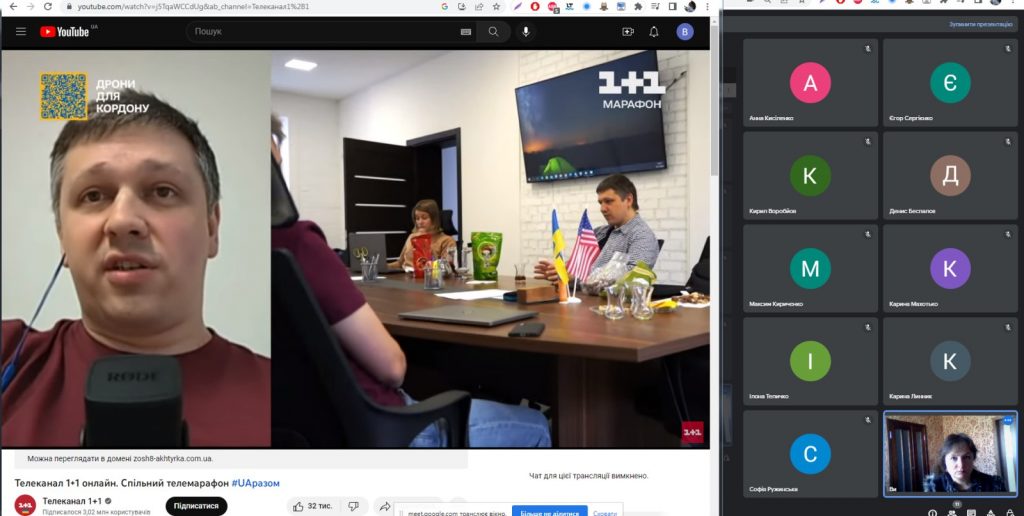Bookmark this page using the star icon
This screenshot has width=1024, height=516.
[497, 6]
